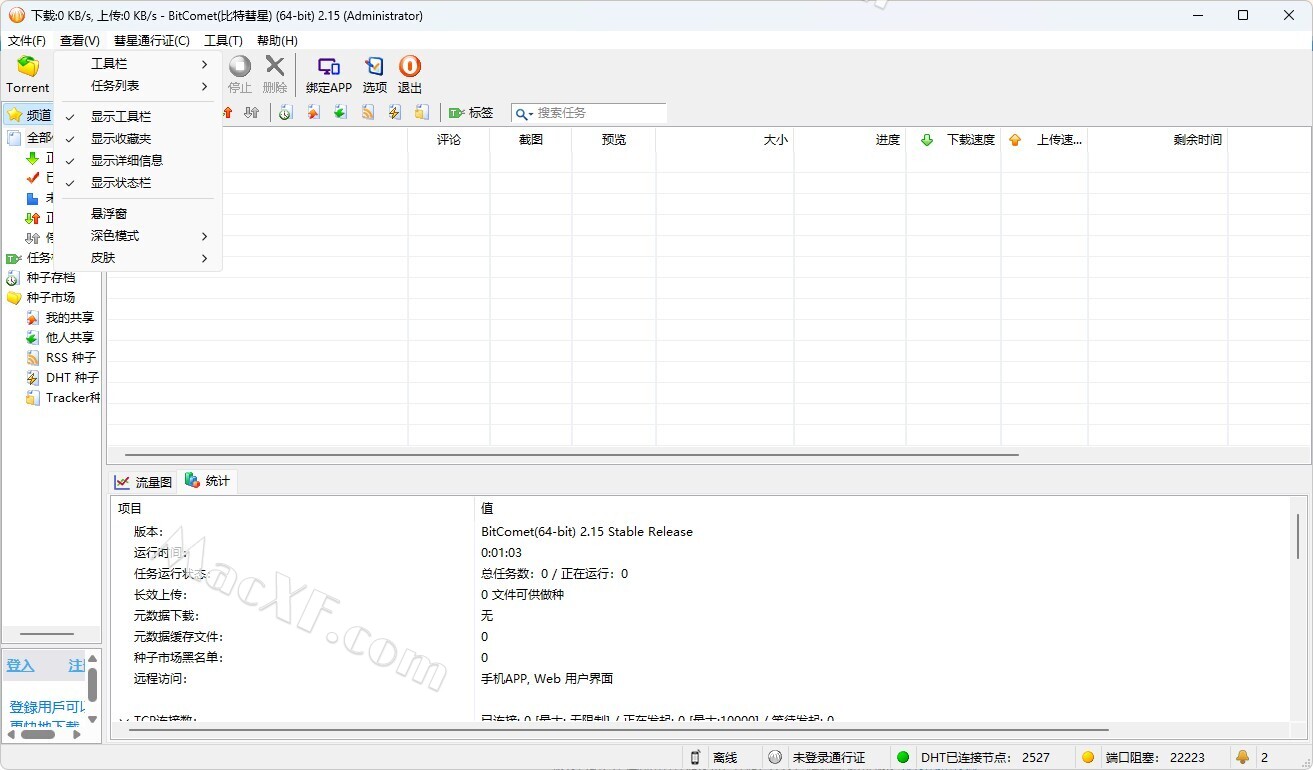The width and height of the screenshot is (1313, 770).
Task: Click the 登錄用戶可以 link text
Action: (47, 707)
